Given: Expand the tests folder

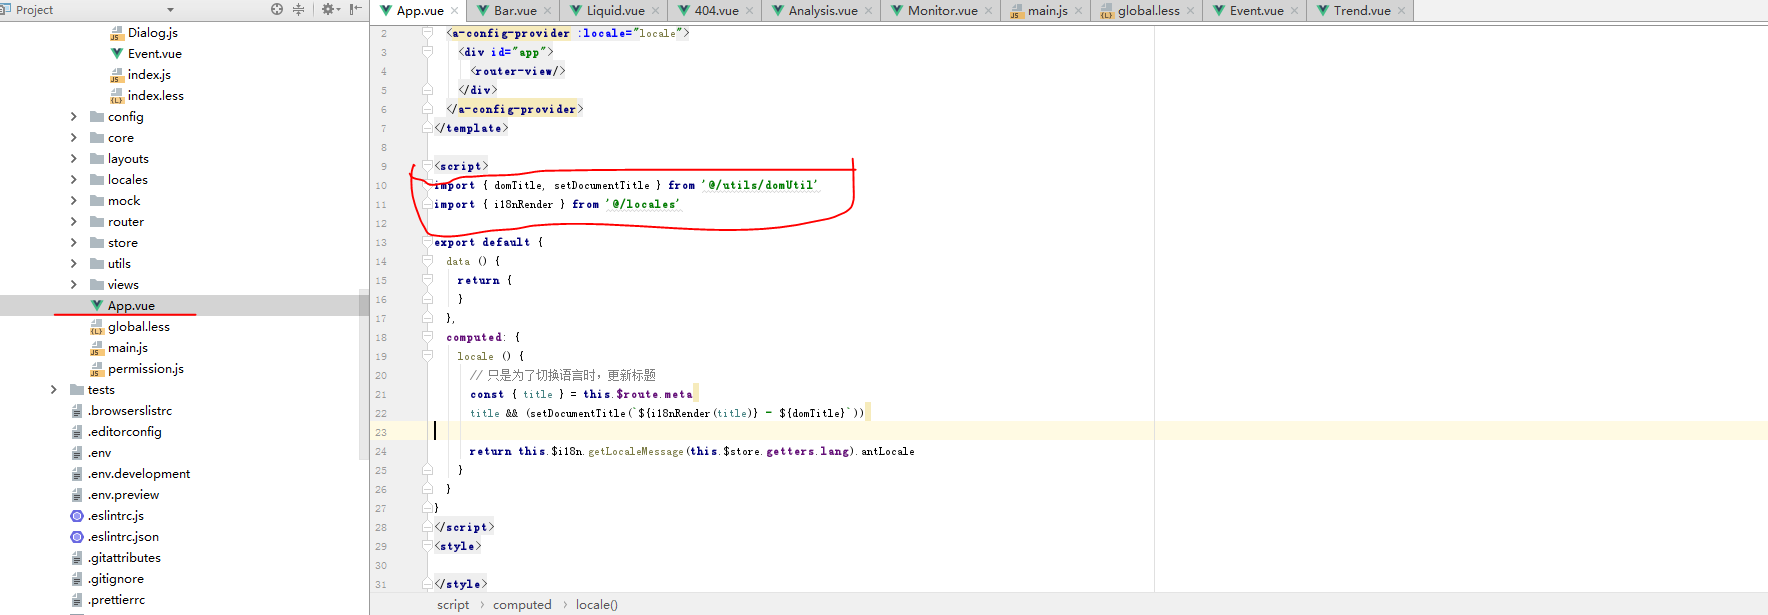Looking at the screenshot, I should (53, 390).
